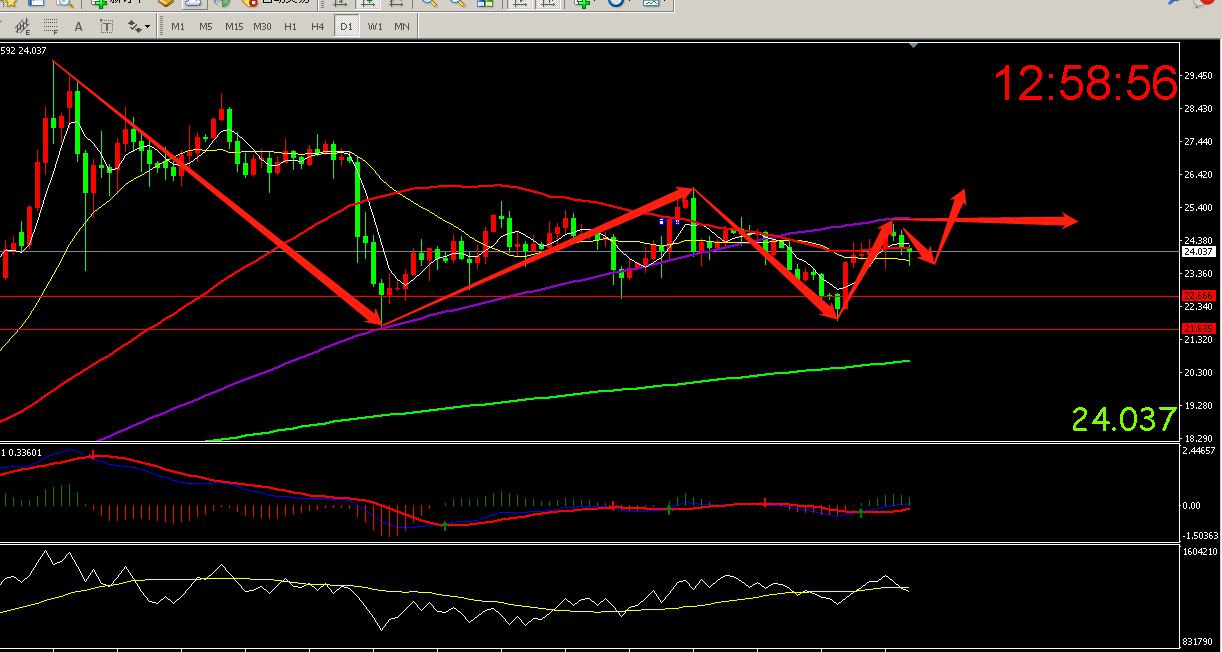Open the arrows objects dropdown
The width and height of the screenshot is (1222, 652).
[138, 26]
